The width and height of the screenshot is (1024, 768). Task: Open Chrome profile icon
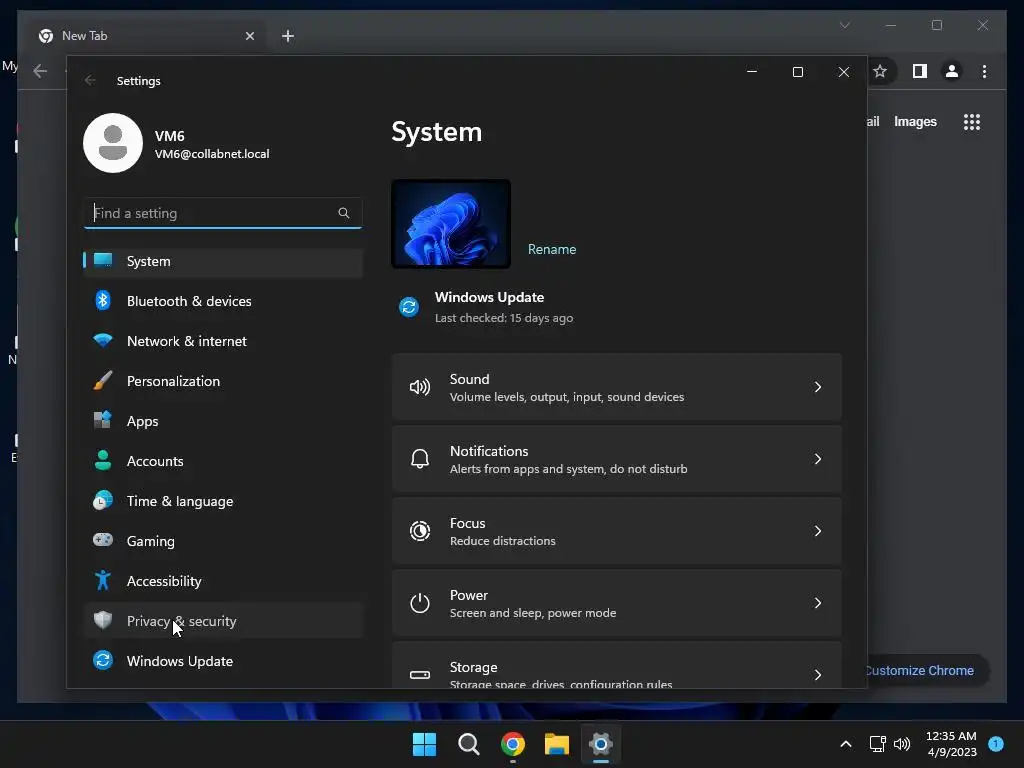click(x=952, y=71)
